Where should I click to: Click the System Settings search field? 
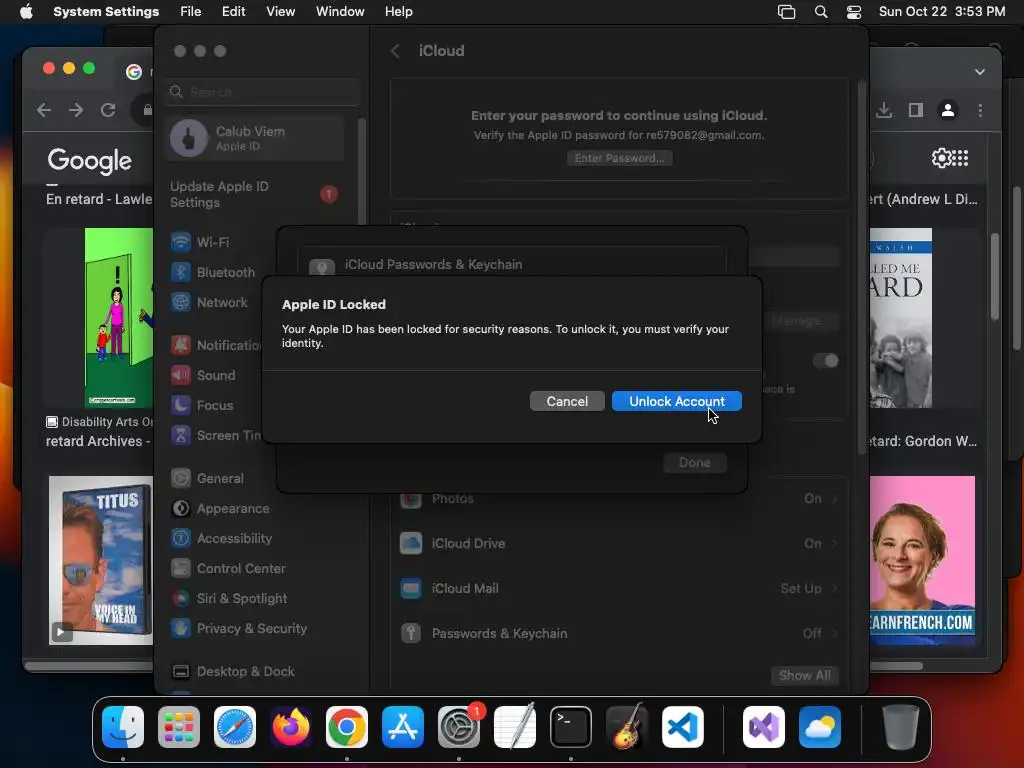(262, 92)
